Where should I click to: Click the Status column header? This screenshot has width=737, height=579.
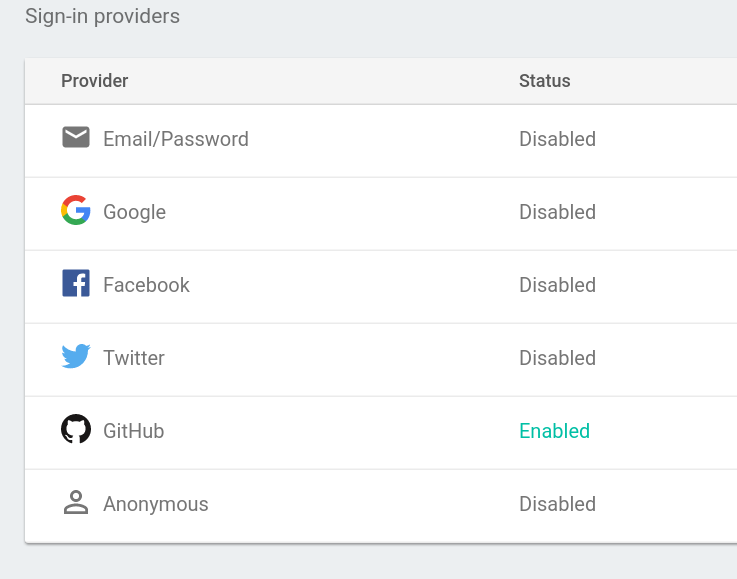click(544, 81)
